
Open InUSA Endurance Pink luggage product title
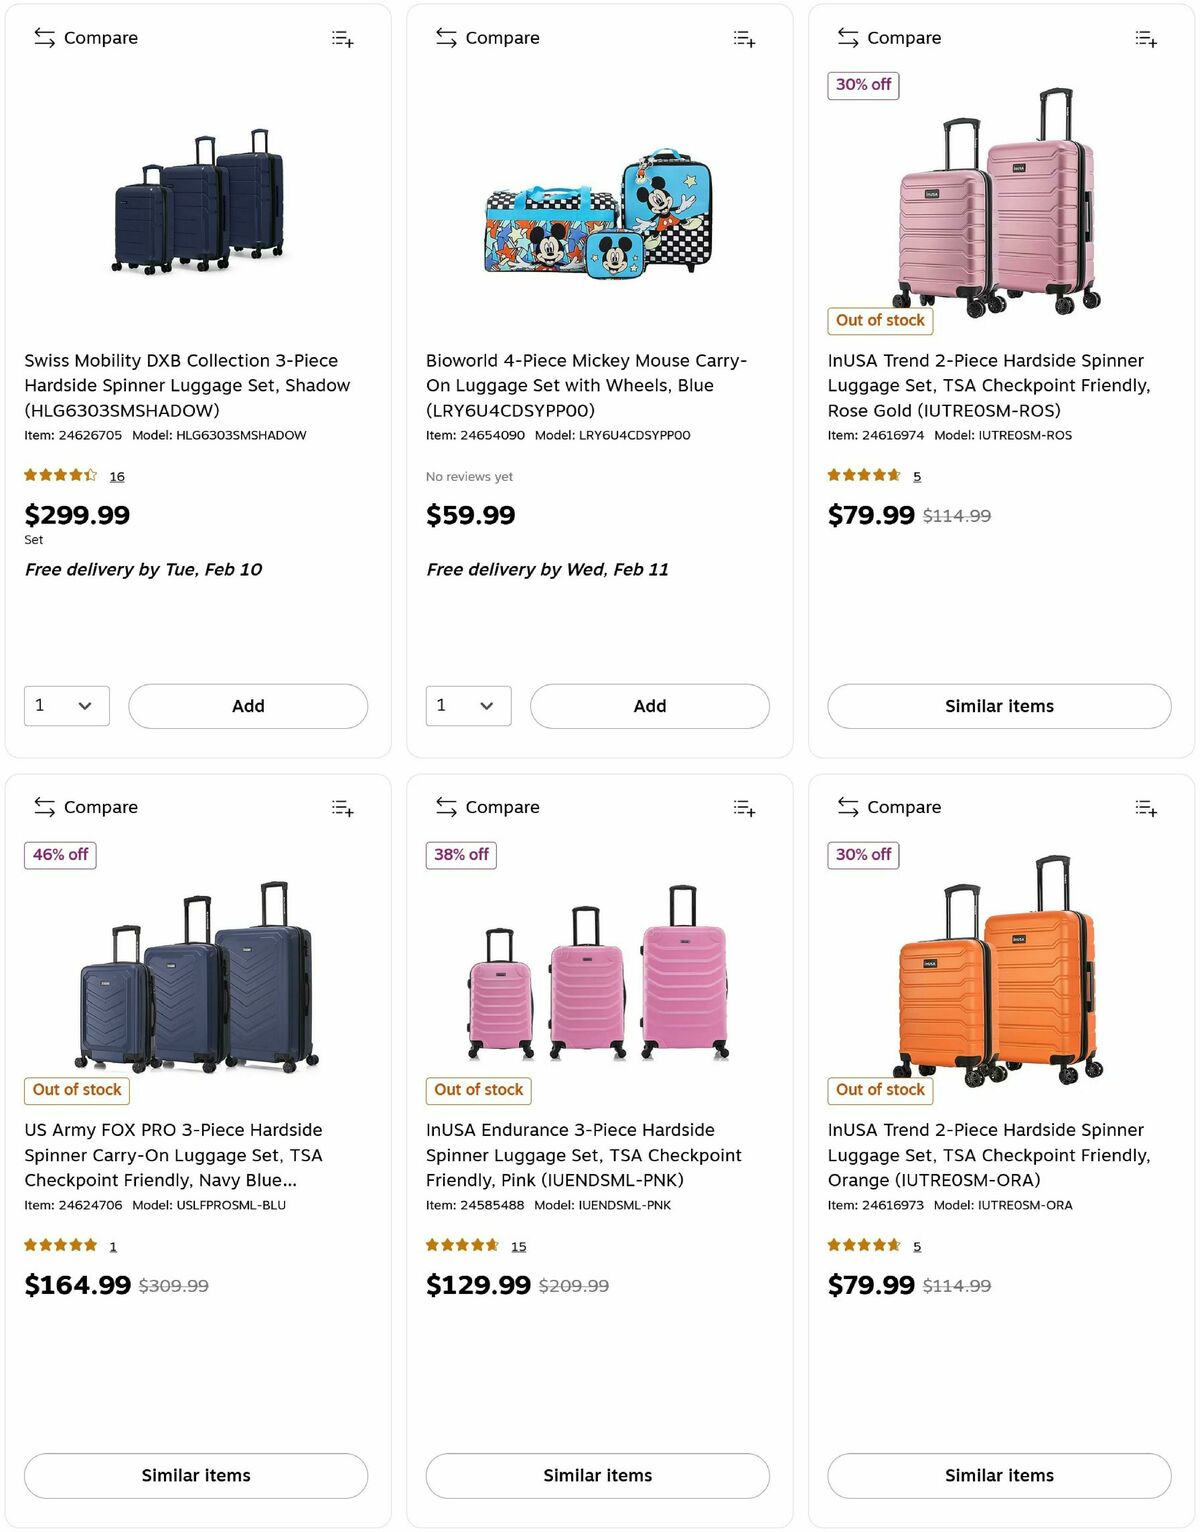pos(584,1155)
